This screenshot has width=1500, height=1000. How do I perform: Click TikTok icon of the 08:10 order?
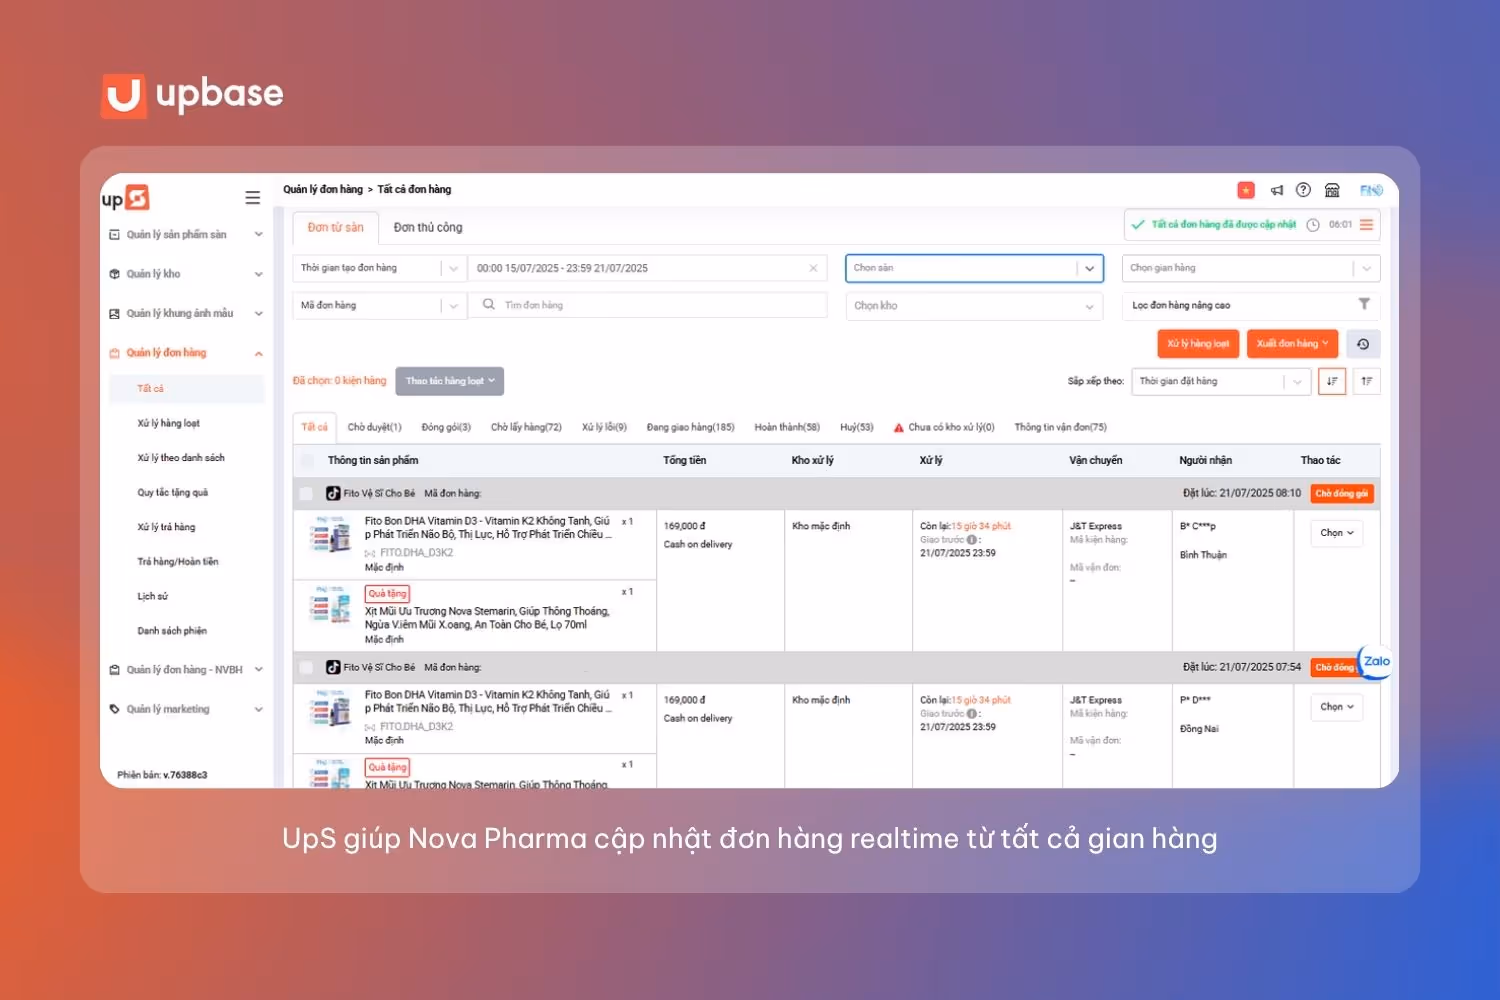click(333, 493)
